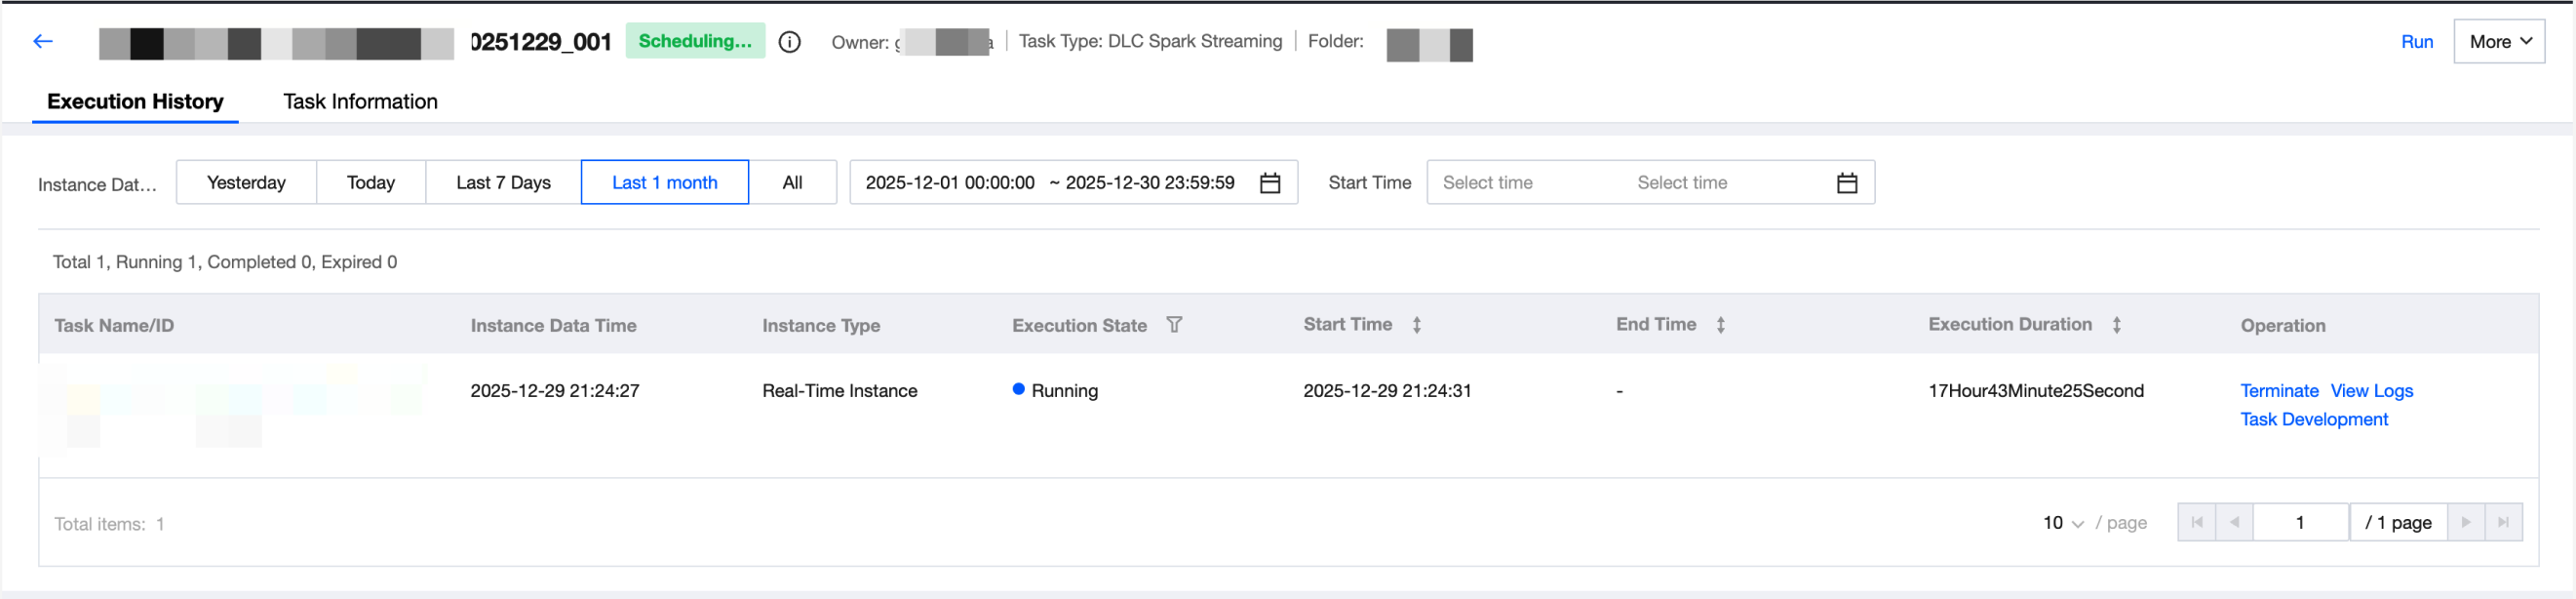Open the Start Time calendar icon

coord(1846,183)
